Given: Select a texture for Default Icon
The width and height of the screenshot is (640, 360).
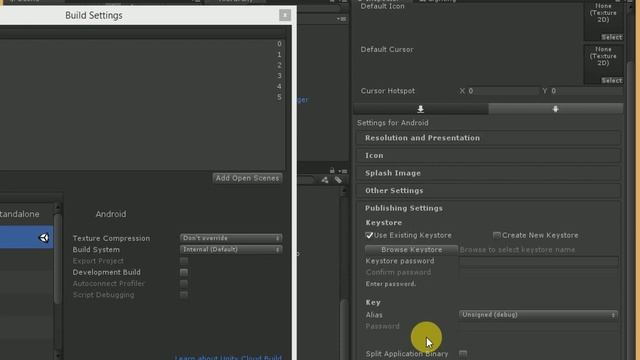Looking at the screenshot, I should 611,37.
